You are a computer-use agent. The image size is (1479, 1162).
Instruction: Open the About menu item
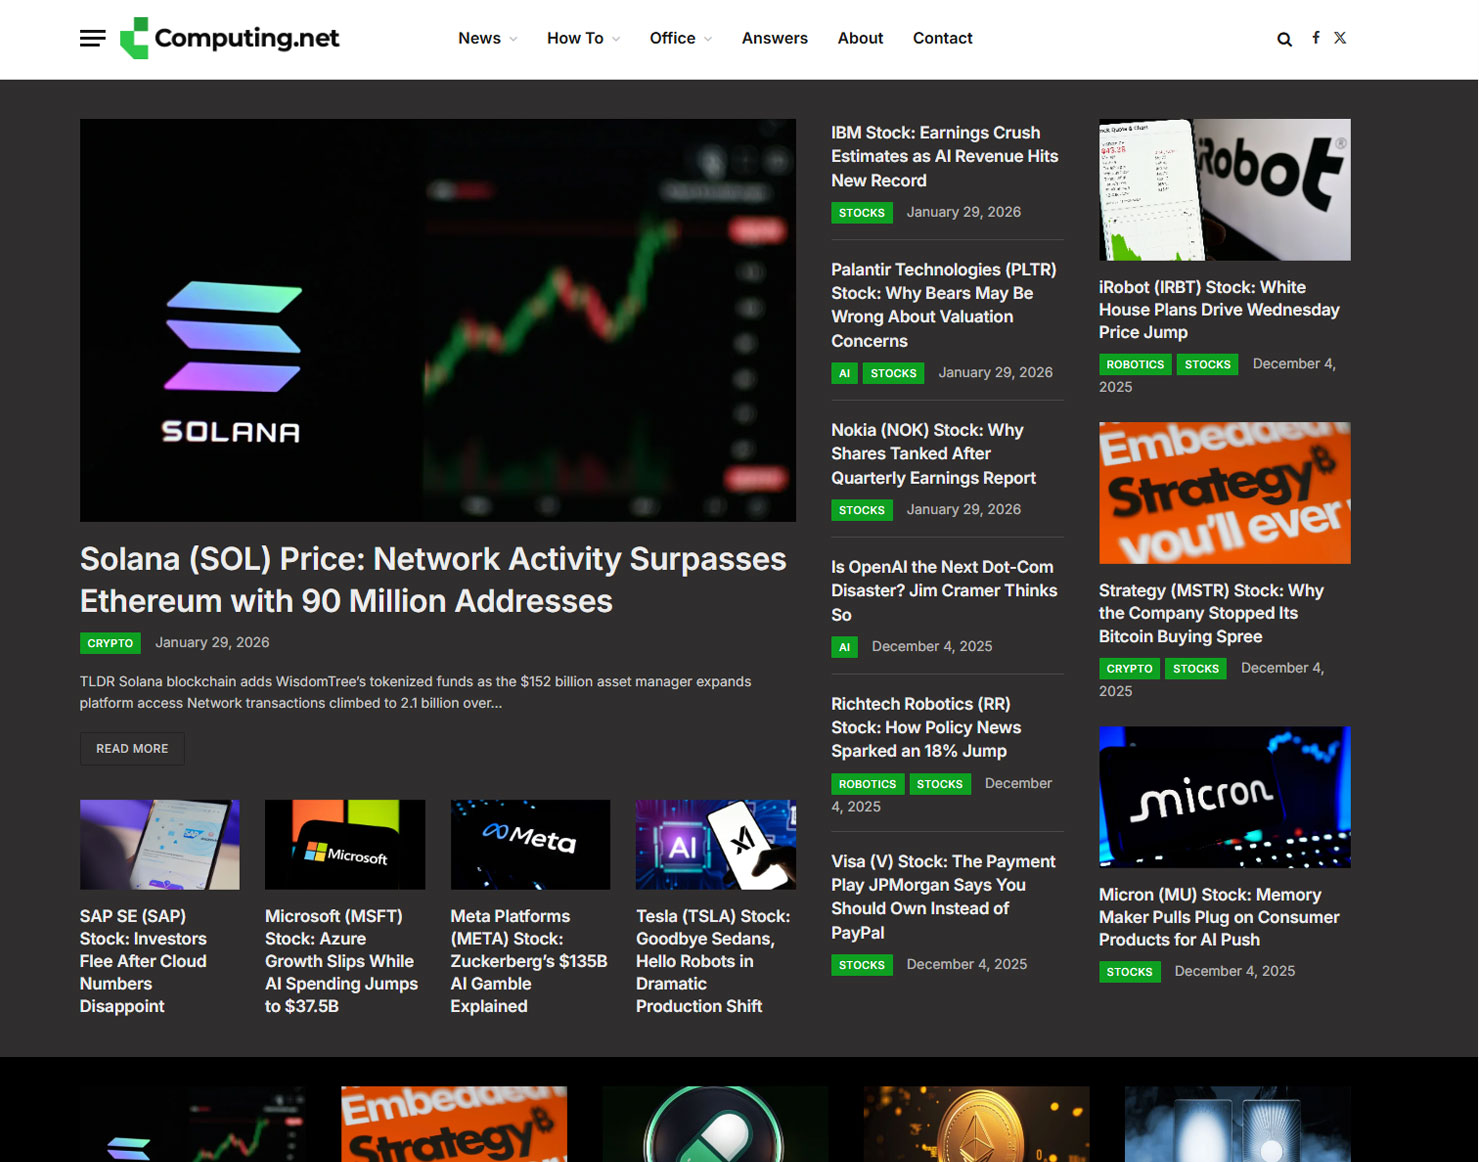tap(860, 39)
